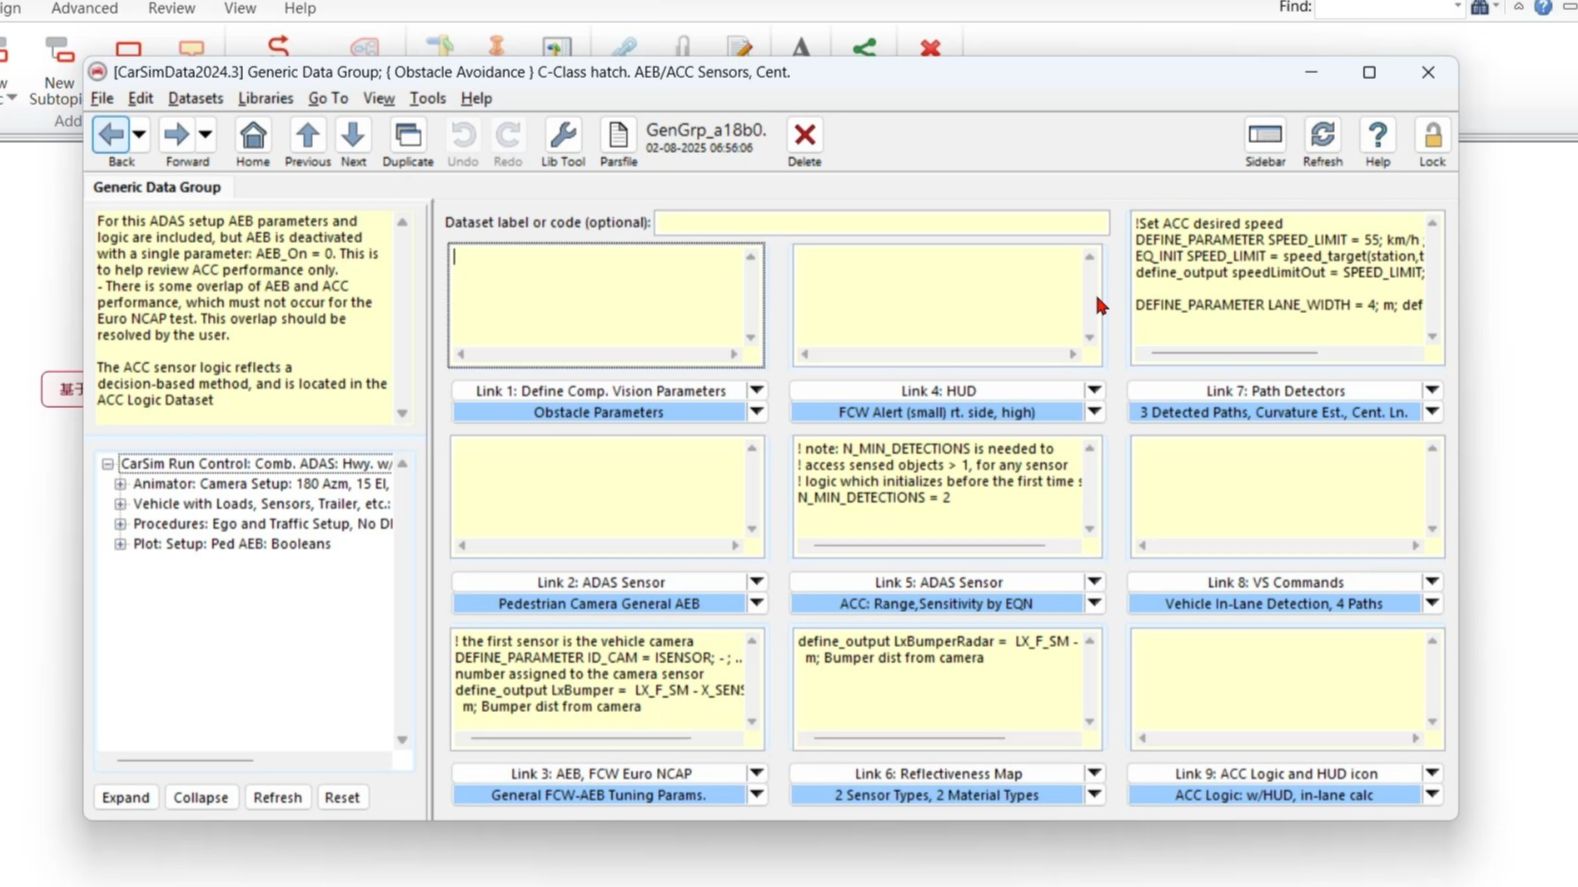Open the Lib Tool wrench icon
The width and height of the screenshot is (1578, 887).
coord(563,134)
